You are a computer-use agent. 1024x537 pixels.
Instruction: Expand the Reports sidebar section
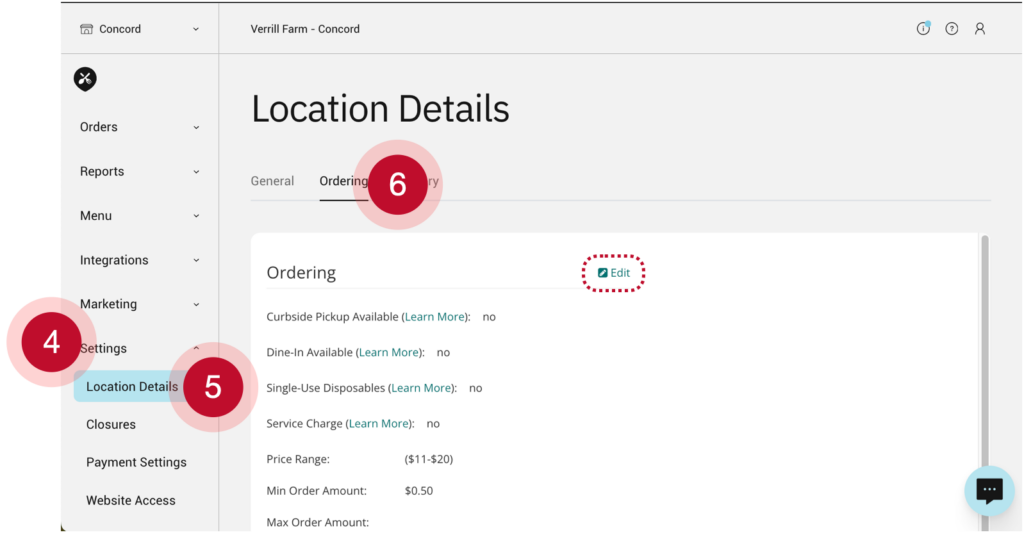(x=139, y=171)
